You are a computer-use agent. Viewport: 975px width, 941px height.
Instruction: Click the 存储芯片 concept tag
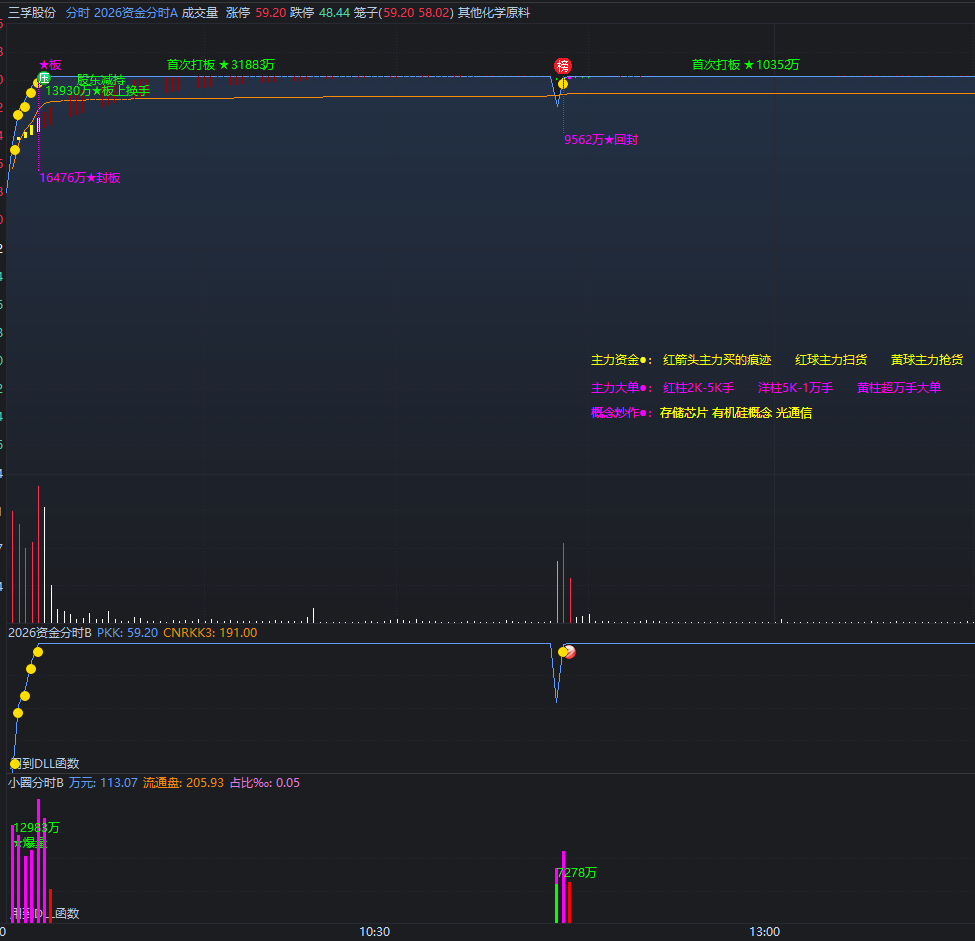(x=683, y=412)
